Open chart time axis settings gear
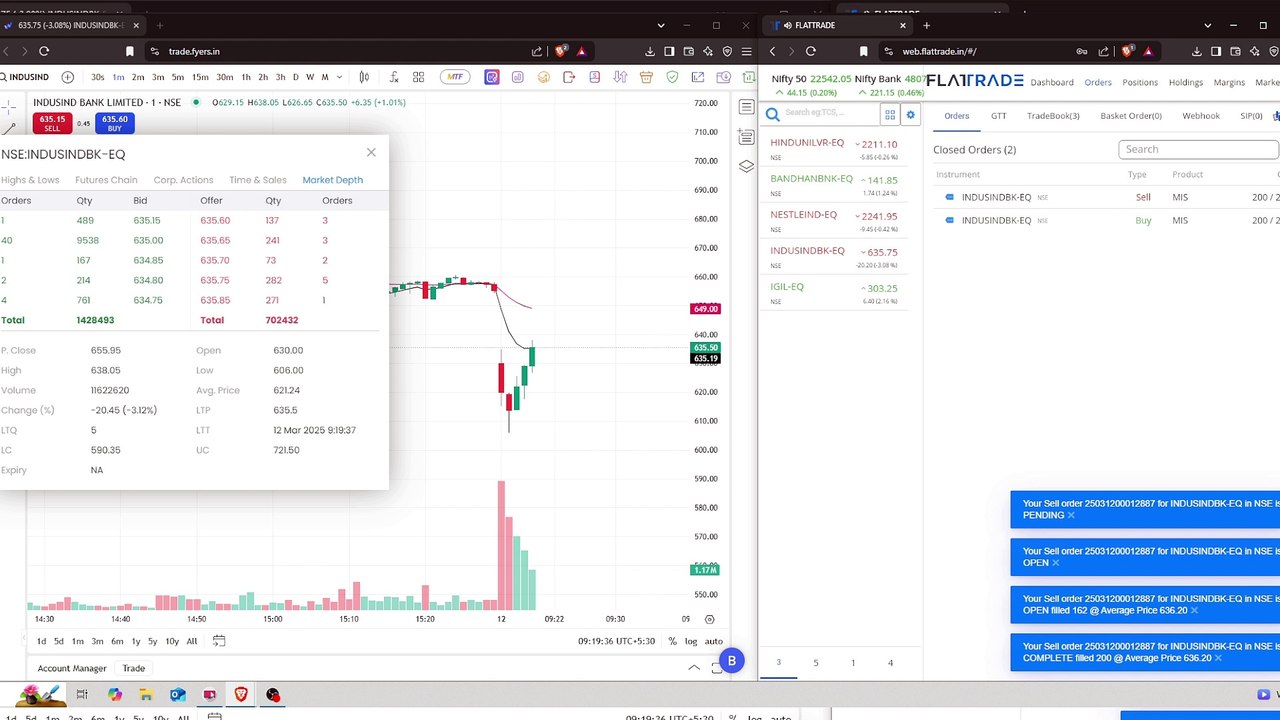This screenshot has width=1280, height=720. 710,619
